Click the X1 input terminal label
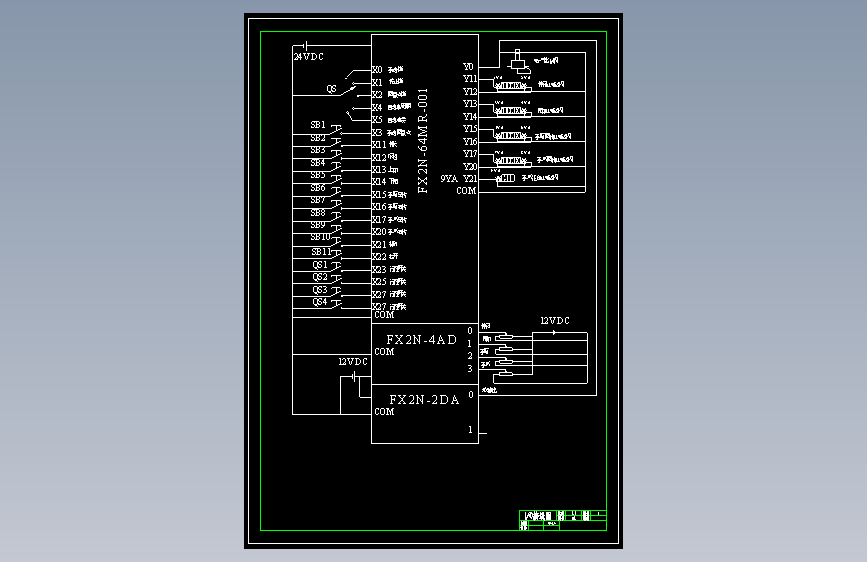 pos(377,82)
